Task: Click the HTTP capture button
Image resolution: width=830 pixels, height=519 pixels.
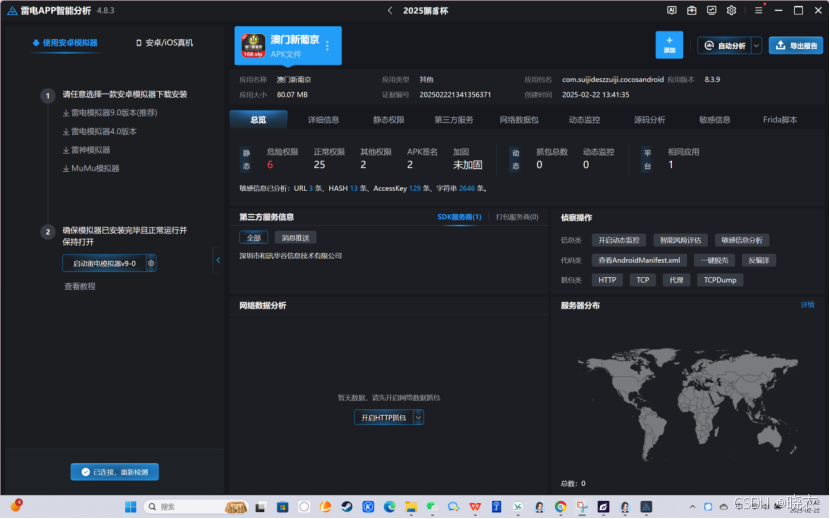Action: pyautogui.click(x=607, y=280)
